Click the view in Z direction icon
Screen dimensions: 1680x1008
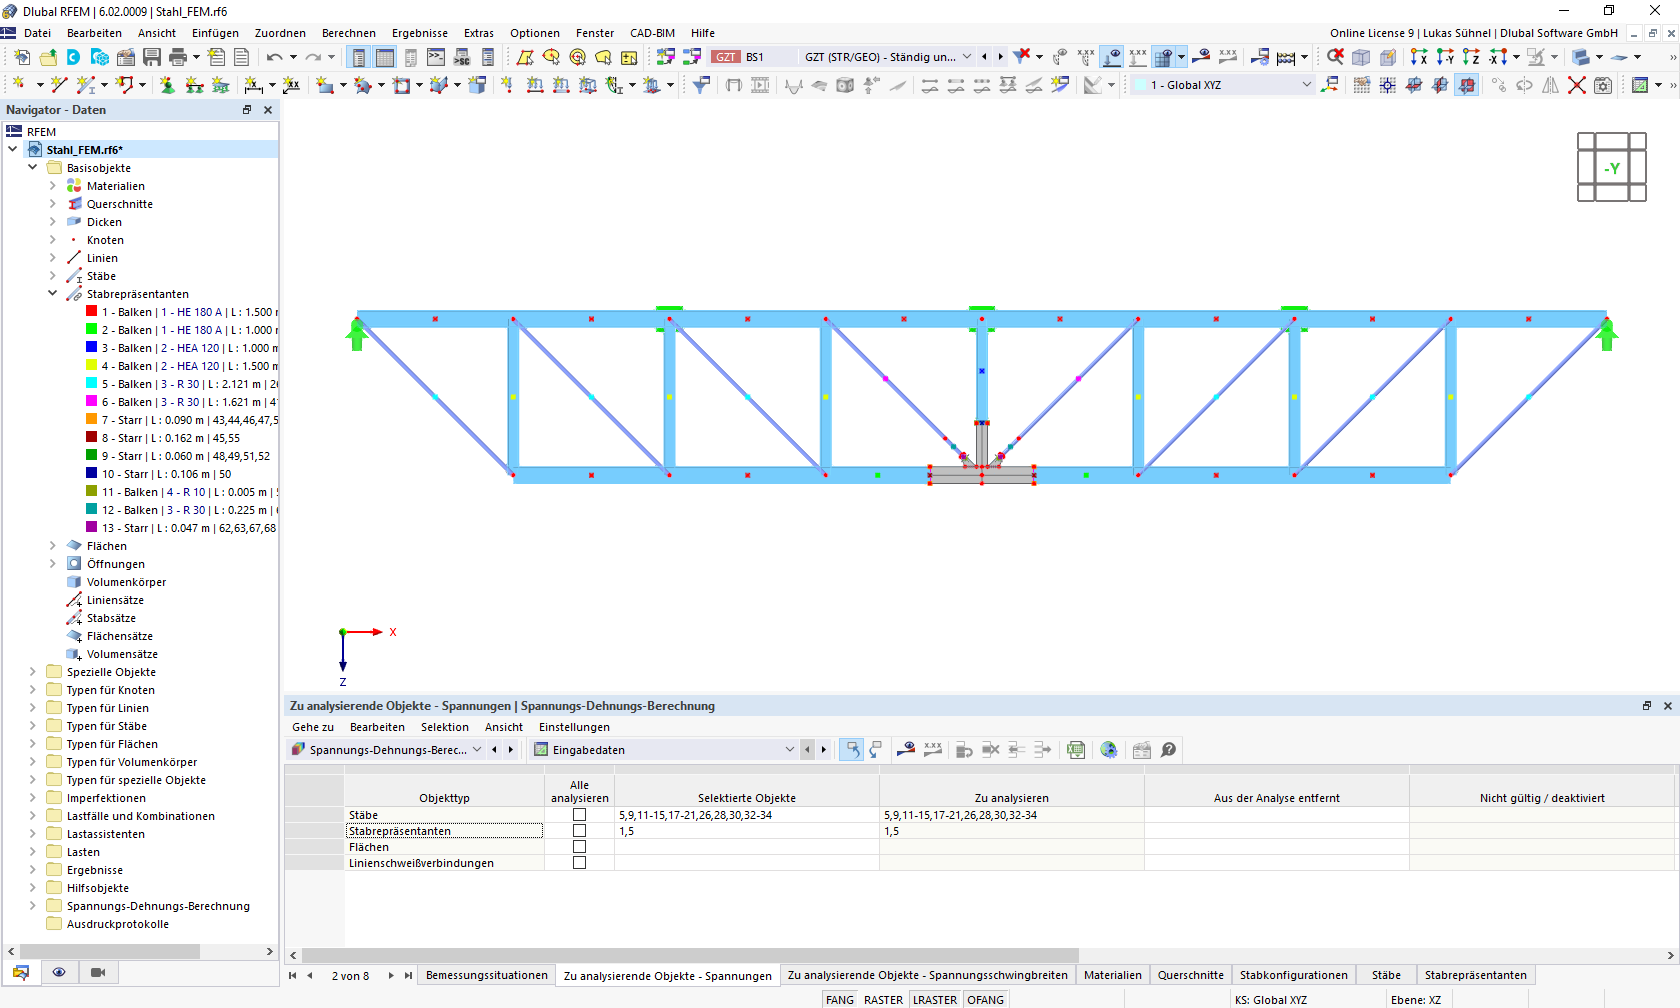(x=1471, y=57)
